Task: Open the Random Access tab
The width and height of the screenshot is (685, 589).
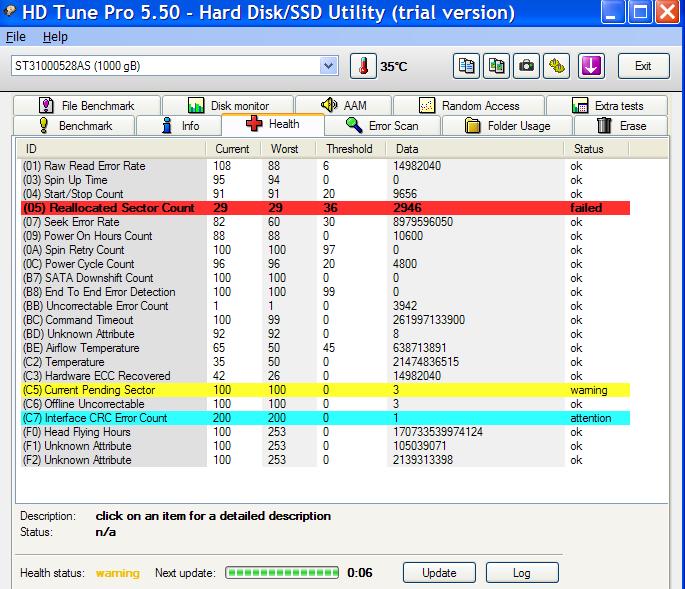Action: (x=469, y=105)
